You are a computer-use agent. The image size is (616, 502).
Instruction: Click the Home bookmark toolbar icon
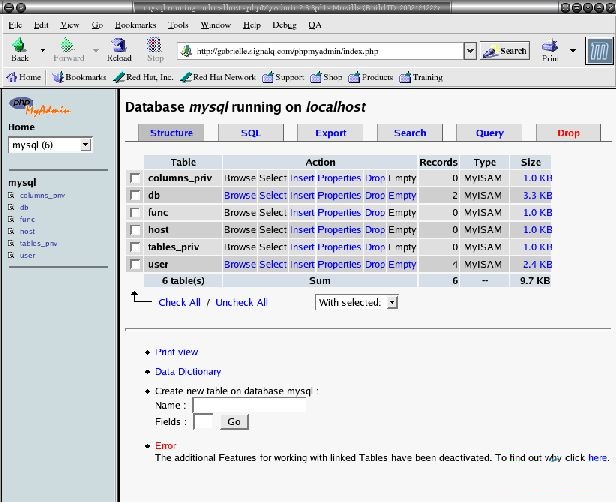click(23, 77)
